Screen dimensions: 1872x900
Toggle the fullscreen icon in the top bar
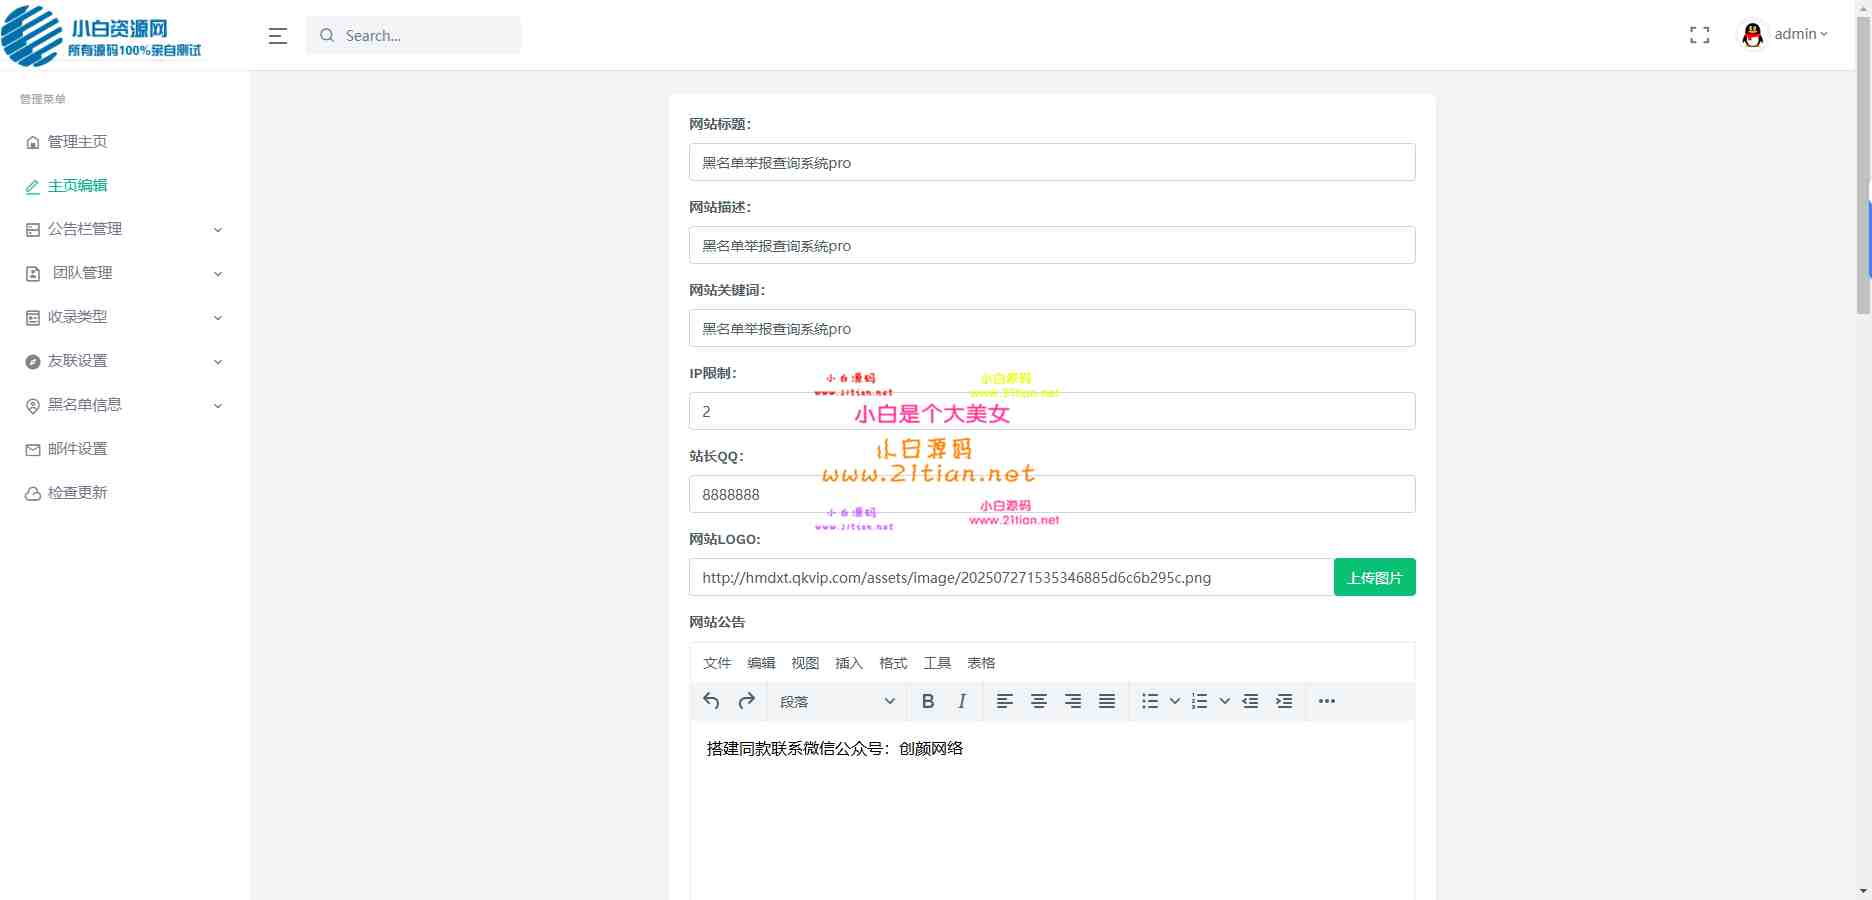1699,34
